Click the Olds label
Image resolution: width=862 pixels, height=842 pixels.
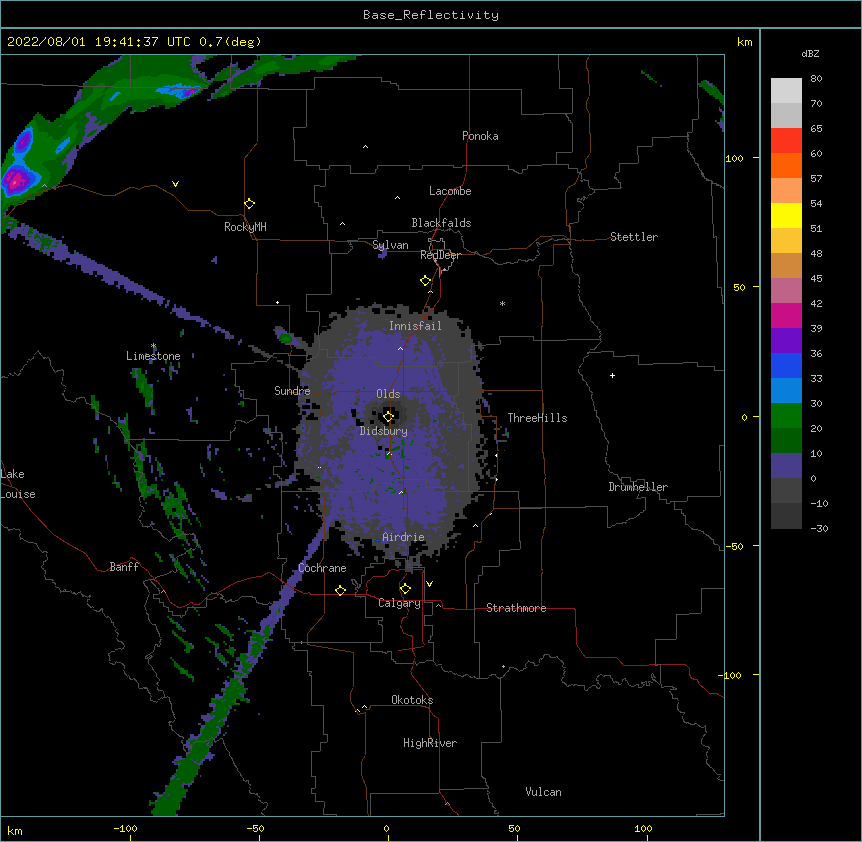[388, 394]
